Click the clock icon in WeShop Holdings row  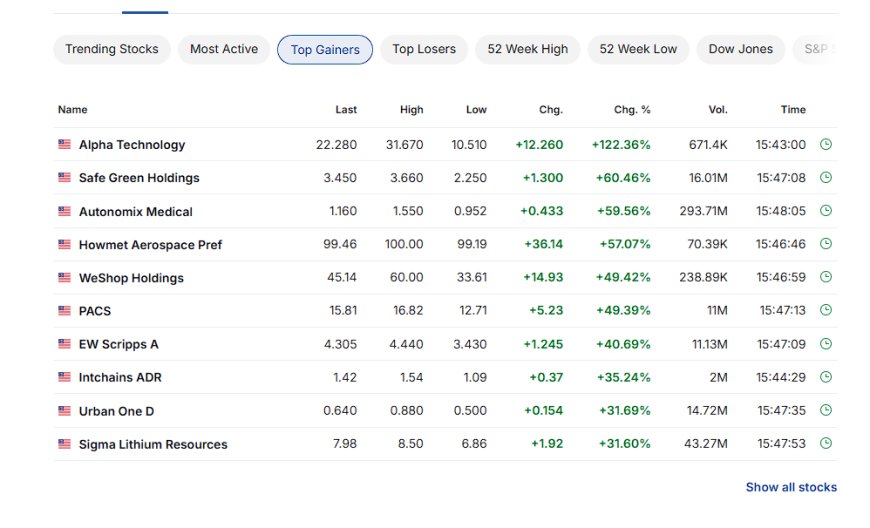pos(826,277)
